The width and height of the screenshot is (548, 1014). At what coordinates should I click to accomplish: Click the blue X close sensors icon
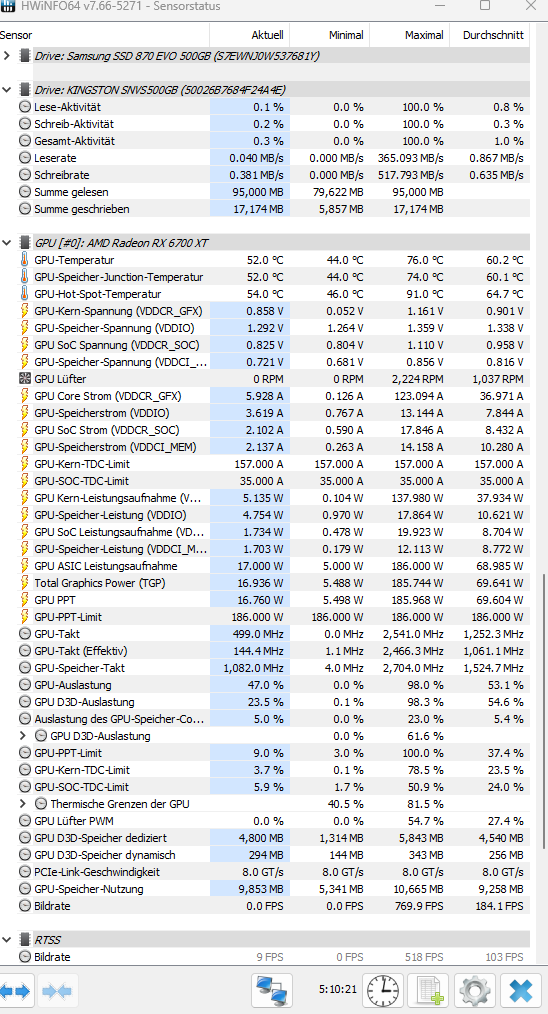tap(521, 990)
